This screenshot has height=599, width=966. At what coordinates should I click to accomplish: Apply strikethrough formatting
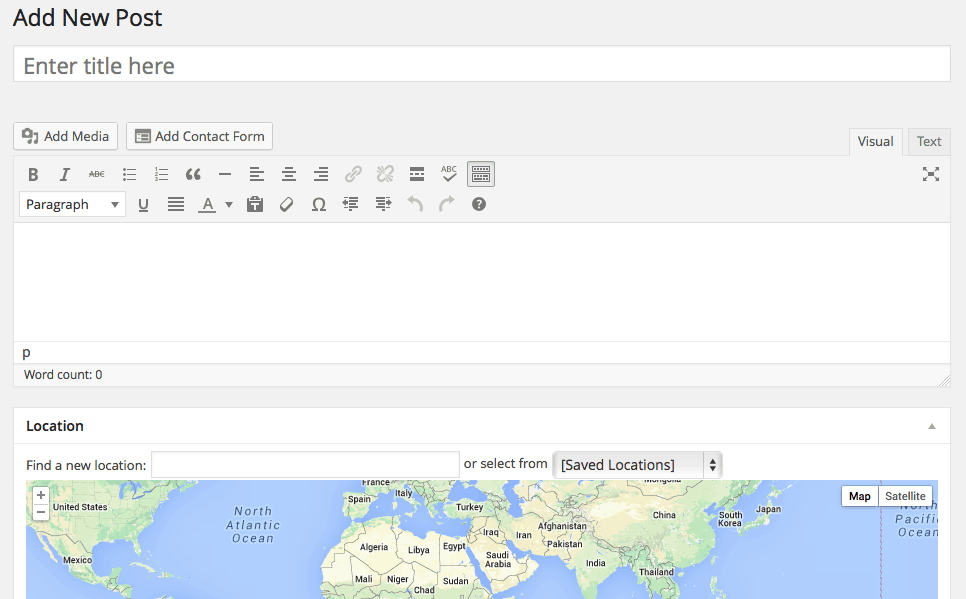point(97,174)
